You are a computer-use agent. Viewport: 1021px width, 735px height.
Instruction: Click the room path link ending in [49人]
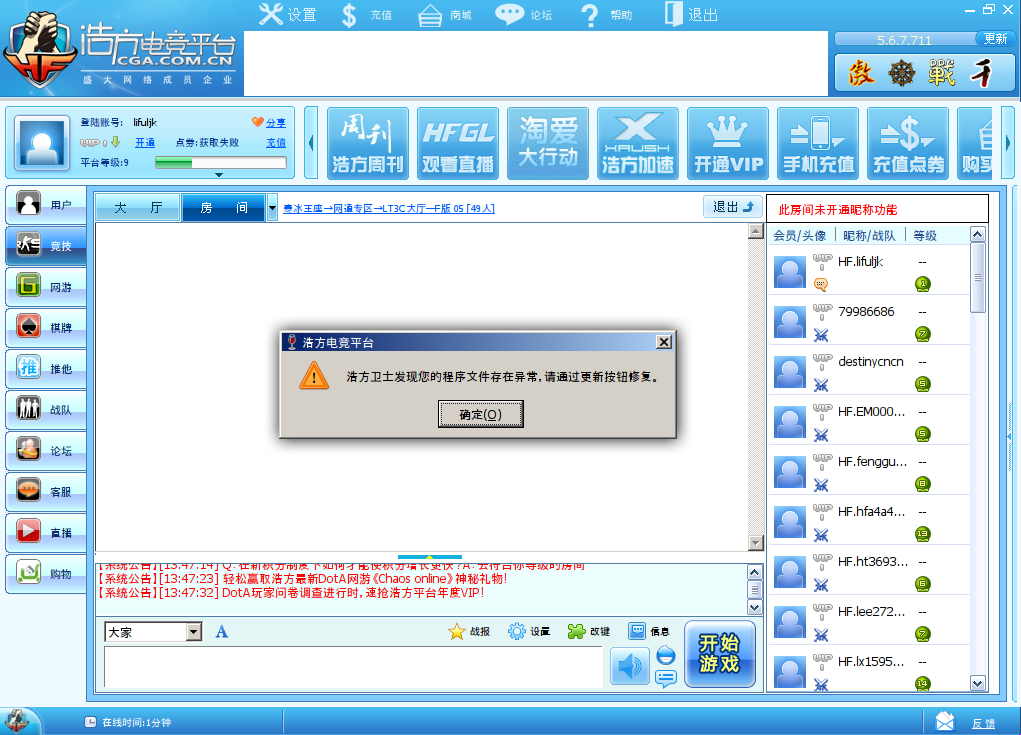click(x=389, y=208)
